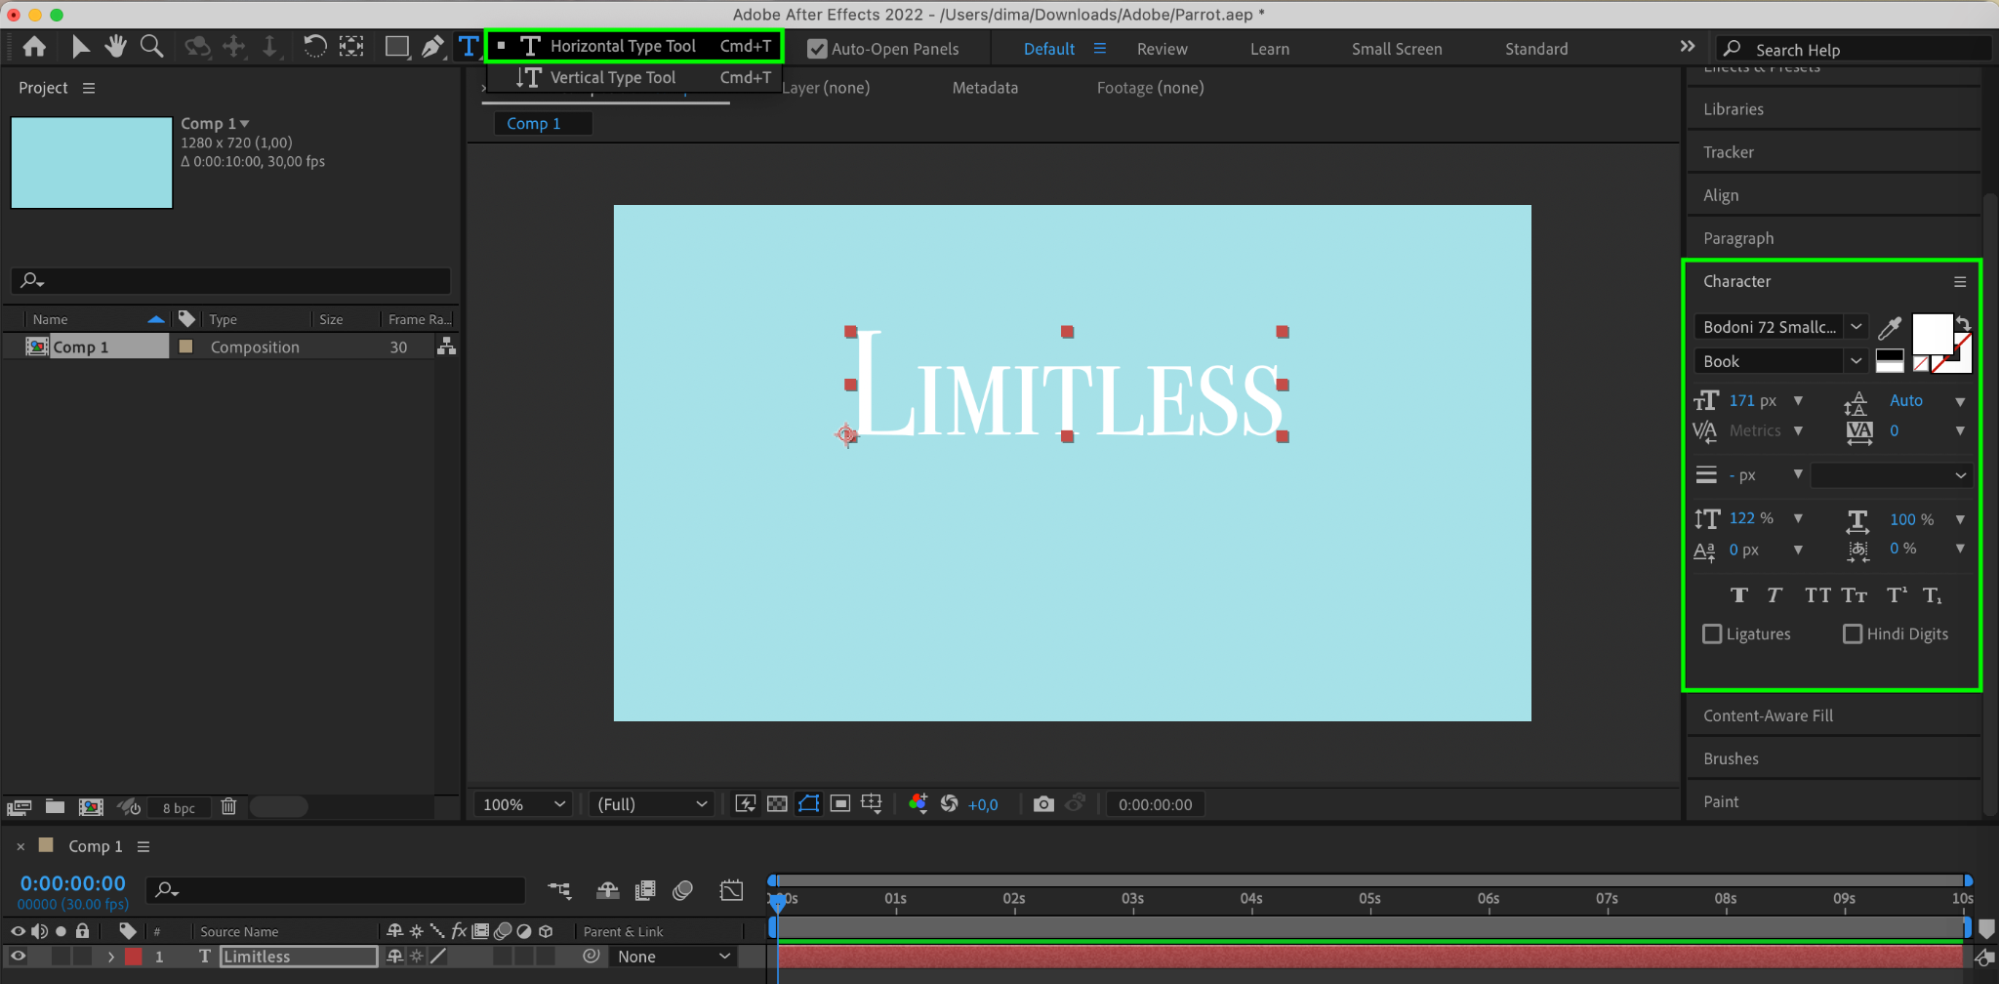1999x984 pixels.
Task: Select the Pen tool
Action: [432, 47]
